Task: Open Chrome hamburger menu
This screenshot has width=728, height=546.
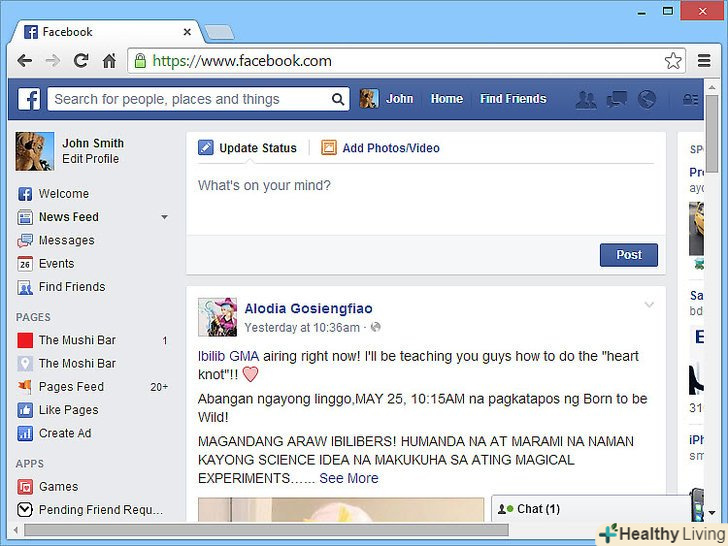Action: click(x=704, y=61)
